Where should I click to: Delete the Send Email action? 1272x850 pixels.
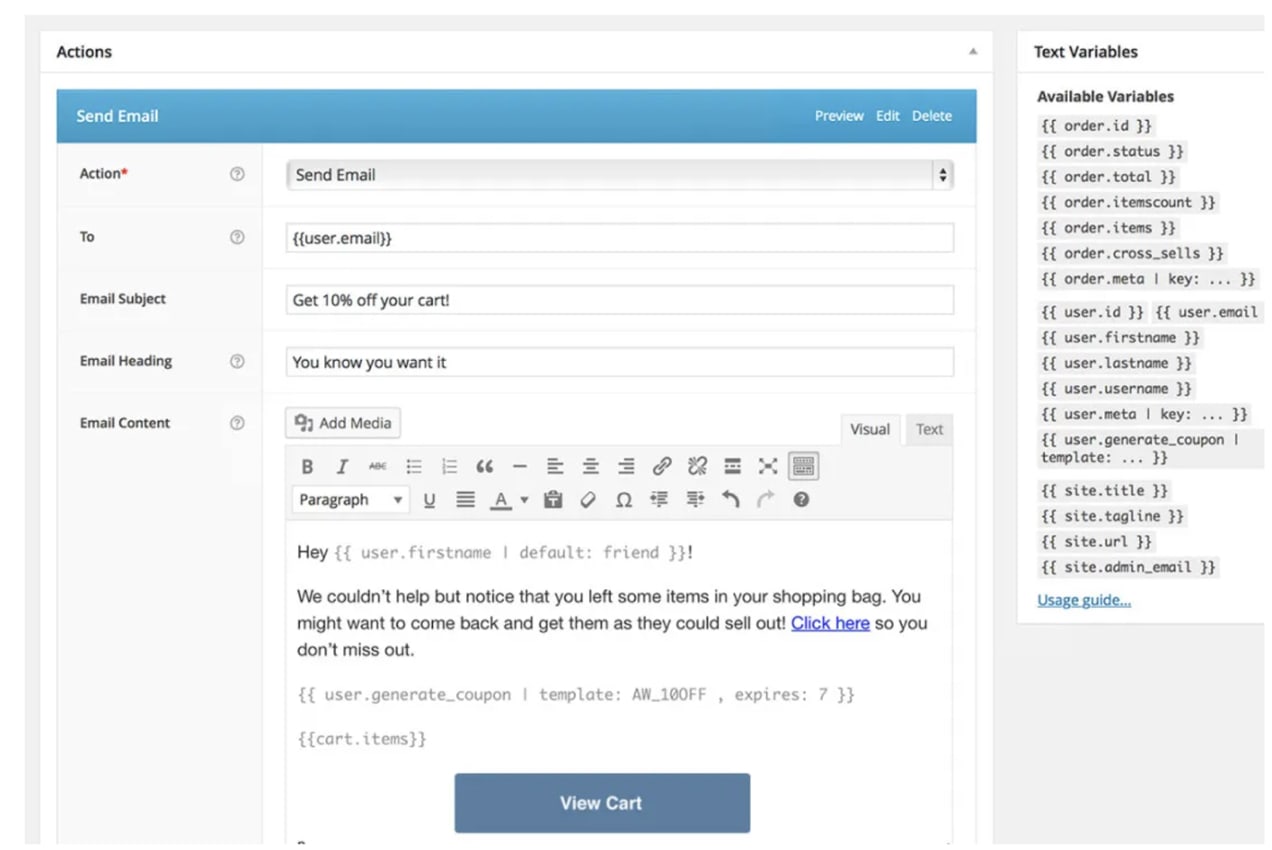tap(932, 116)
